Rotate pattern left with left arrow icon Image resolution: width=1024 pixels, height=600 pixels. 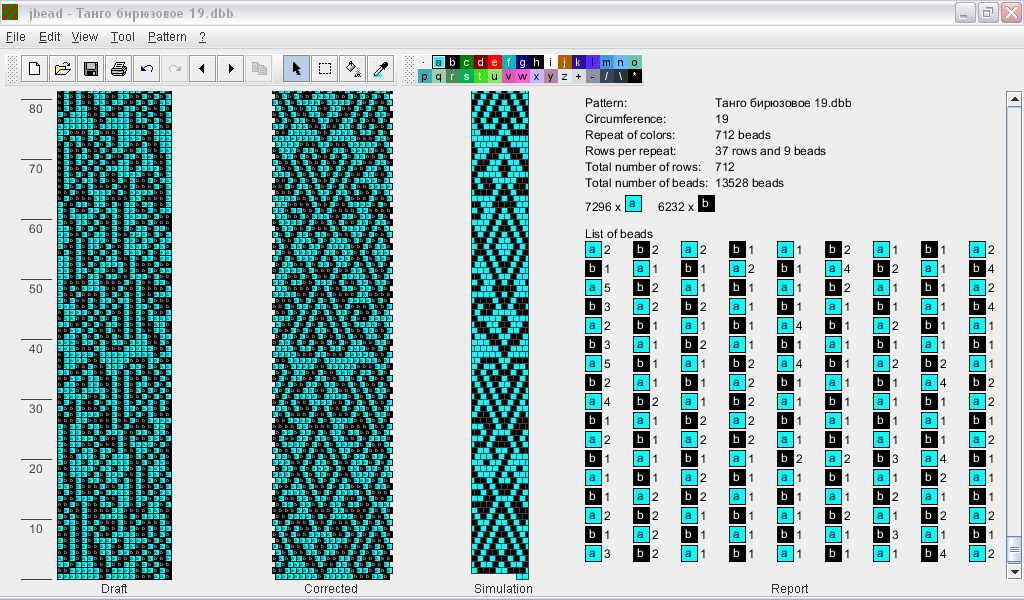203,69
